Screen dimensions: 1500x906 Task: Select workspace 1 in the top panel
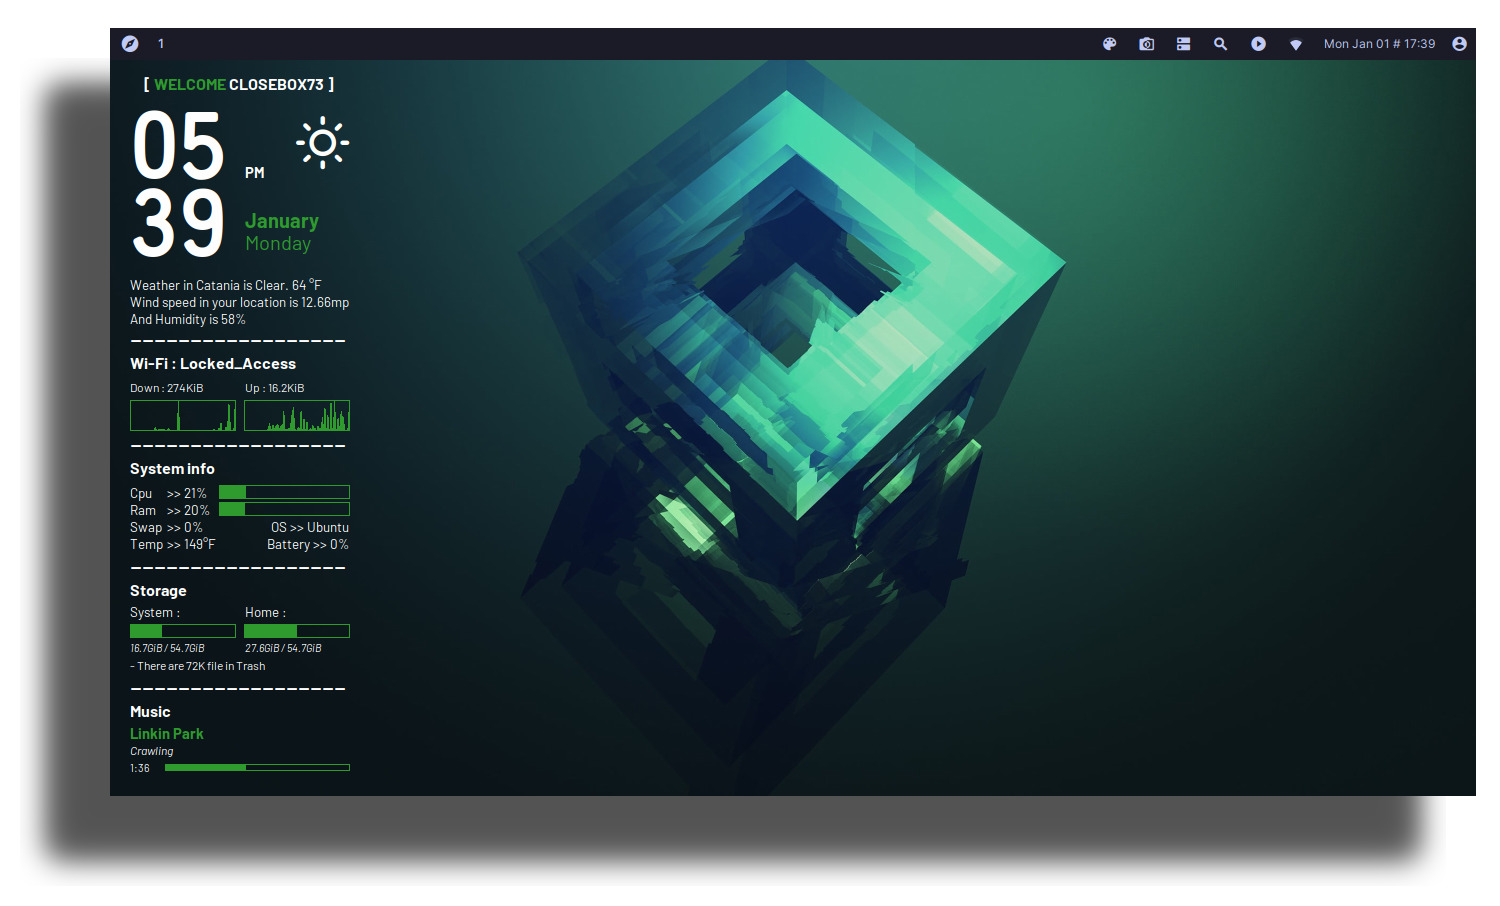pyautogui.click(x=161, y=44)
